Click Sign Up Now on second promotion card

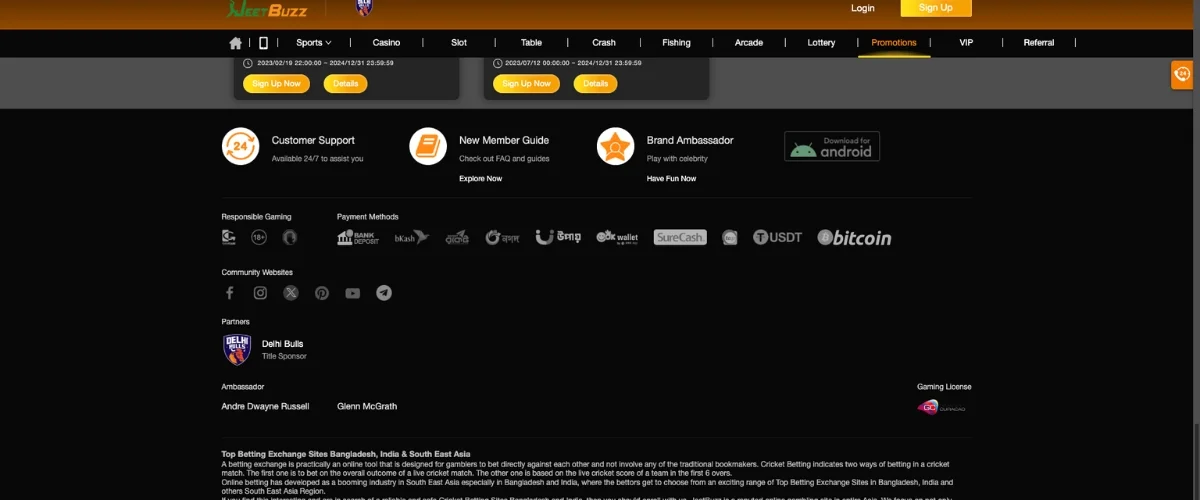(527, 84)
